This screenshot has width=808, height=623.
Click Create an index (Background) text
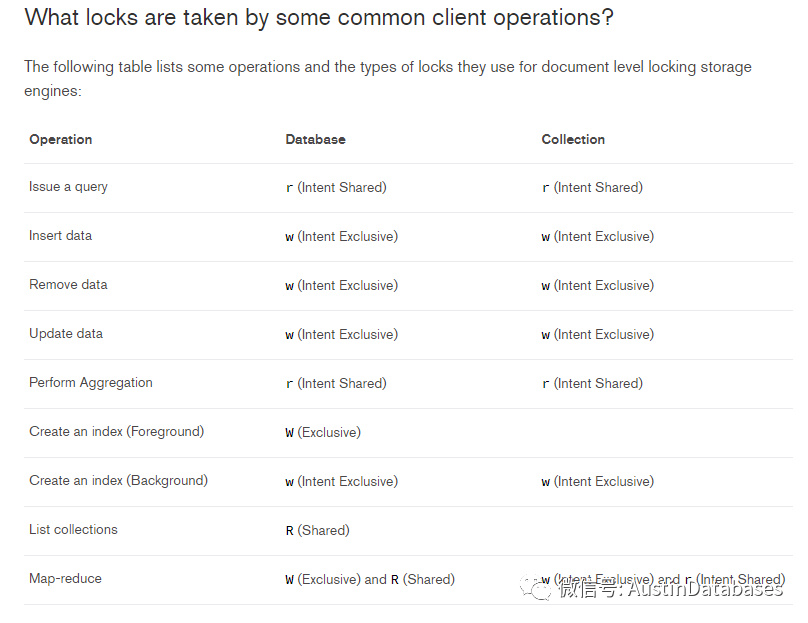tap(118, 481)
